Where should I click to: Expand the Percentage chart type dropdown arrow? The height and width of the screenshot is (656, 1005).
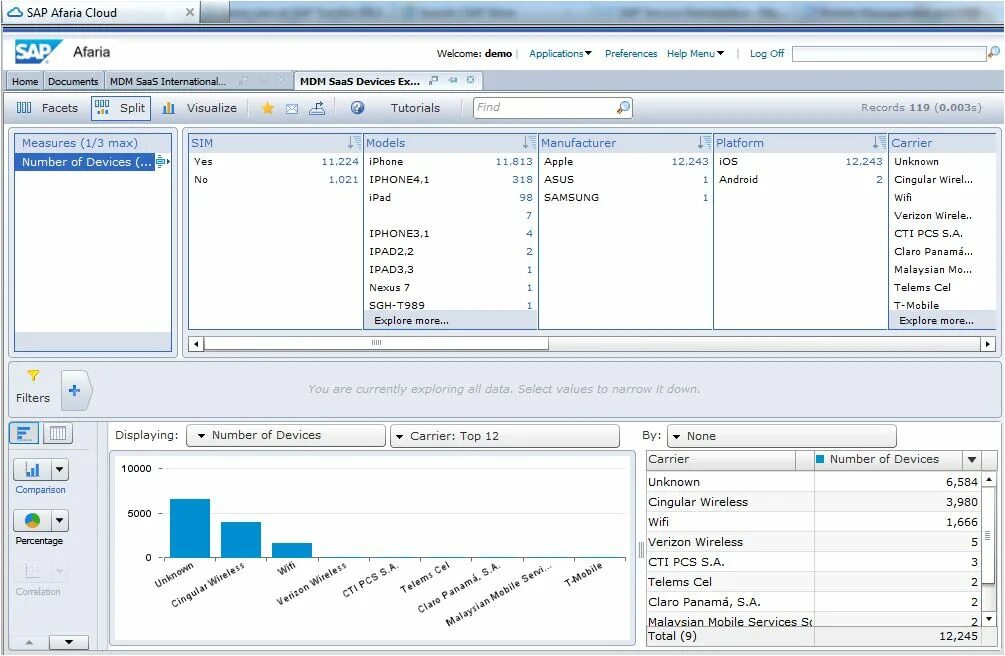pos(60,521)
